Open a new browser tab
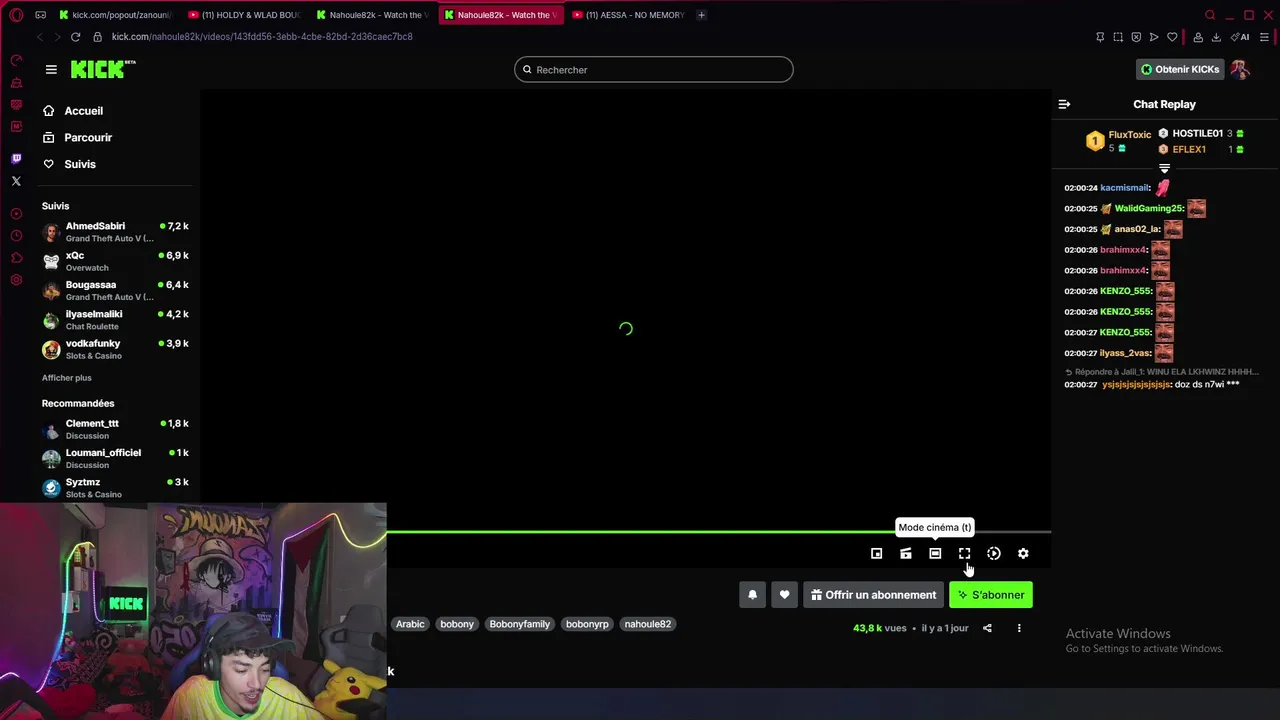This screenshot has width=1280, height=720. [x=701, y=15]
